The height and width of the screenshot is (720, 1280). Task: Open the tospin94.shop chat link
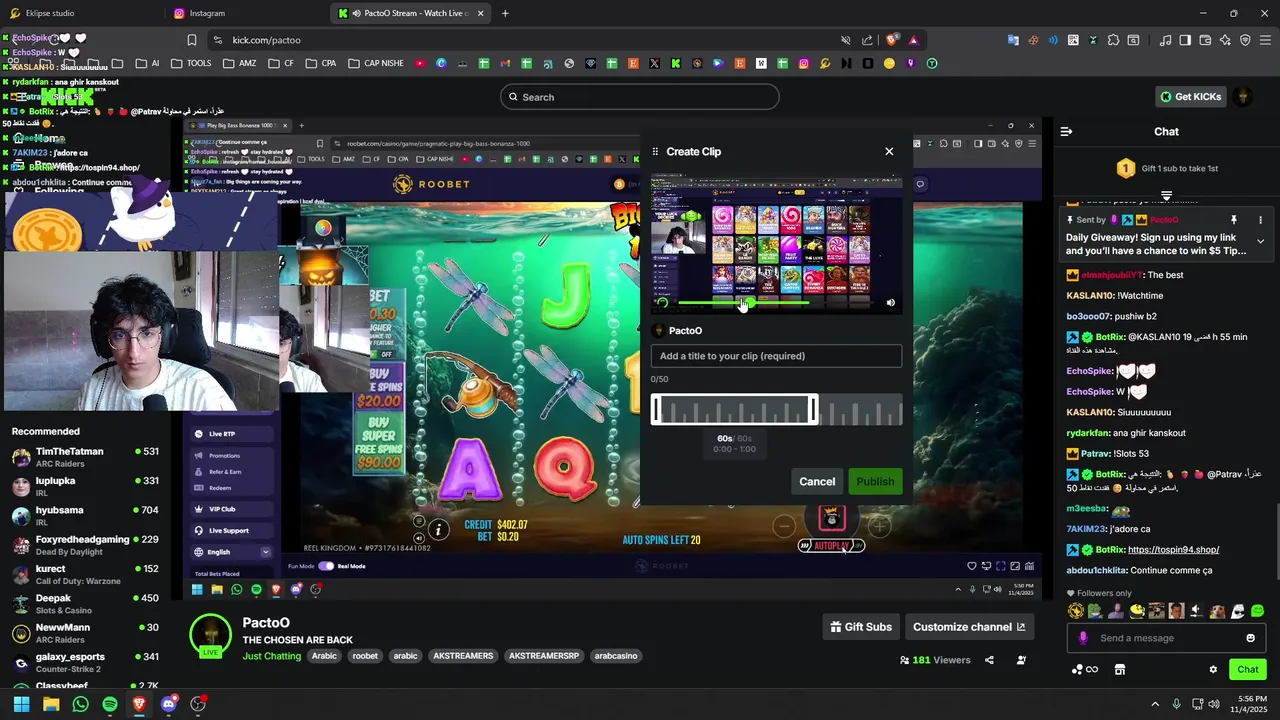pyautogui.click(x=1173, y=549)
